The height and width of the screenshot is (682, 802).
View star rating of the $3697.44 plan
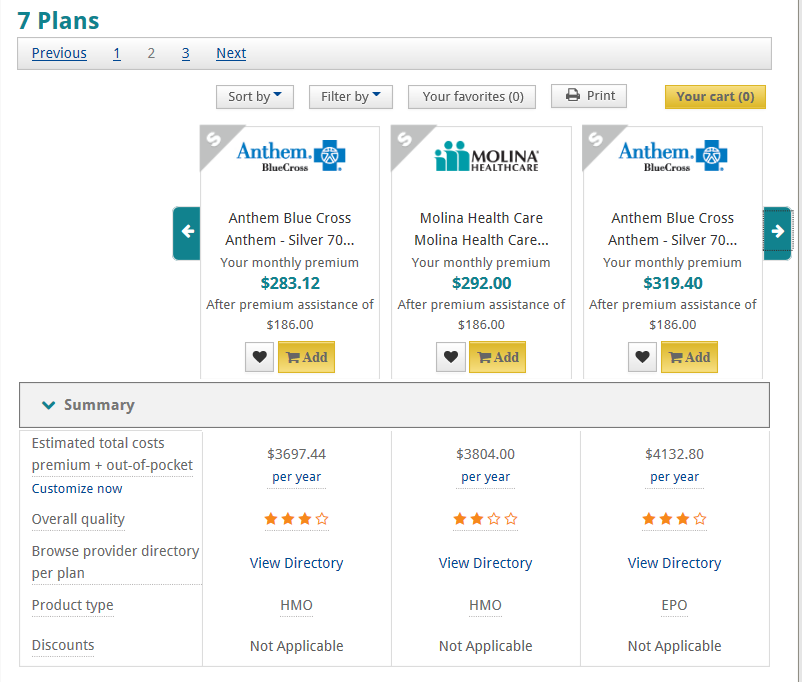coord(297,519)
